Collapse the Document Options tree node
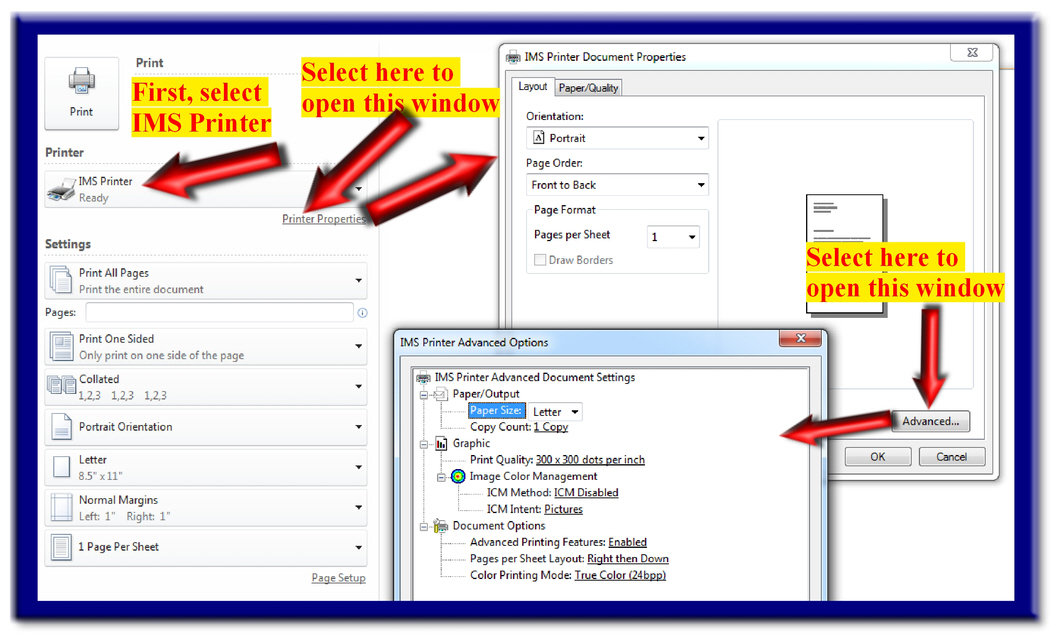Viewport: 1062px width, 643px height. (x=424, y=527)
